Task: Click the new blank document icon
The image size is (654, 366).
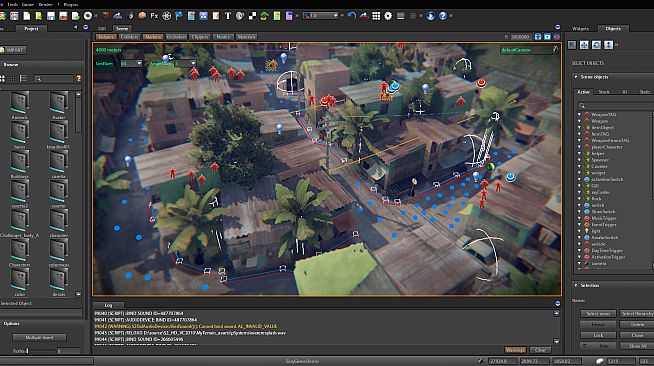Action: 27,16
